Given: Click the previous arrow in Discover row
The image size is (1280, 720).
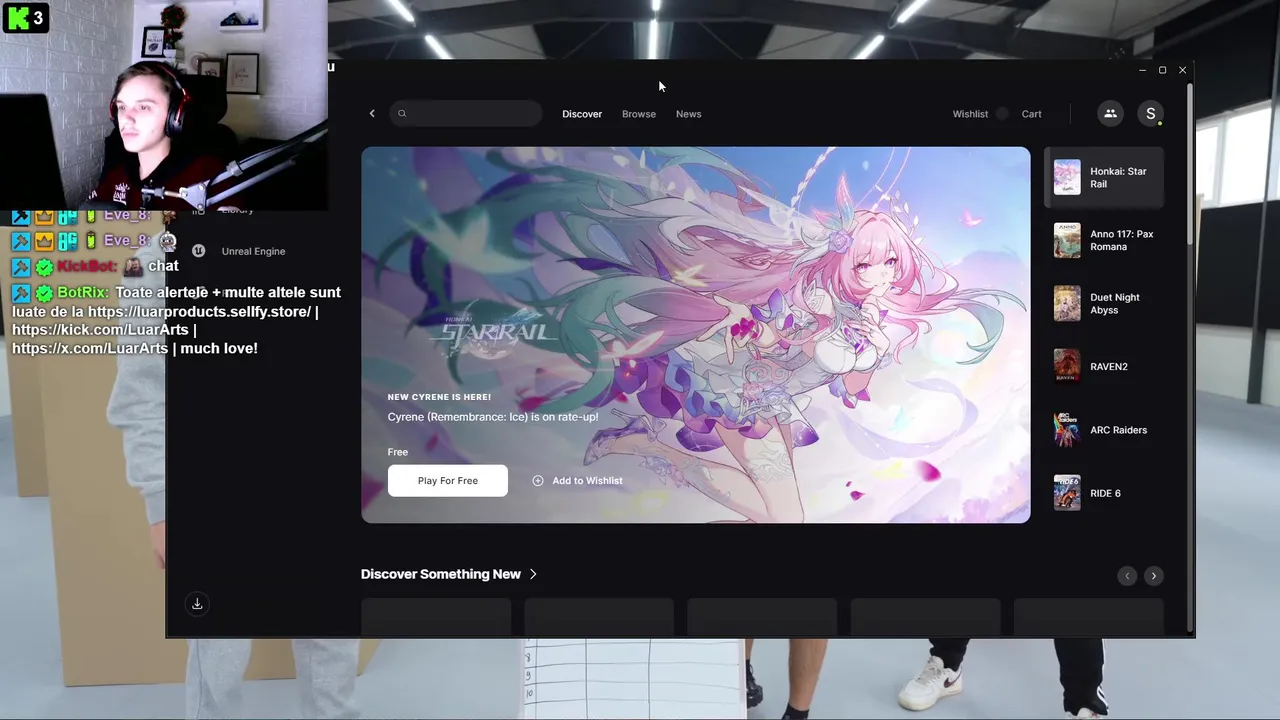Looking at the screenshot, I should click(x=1127, y=576).
